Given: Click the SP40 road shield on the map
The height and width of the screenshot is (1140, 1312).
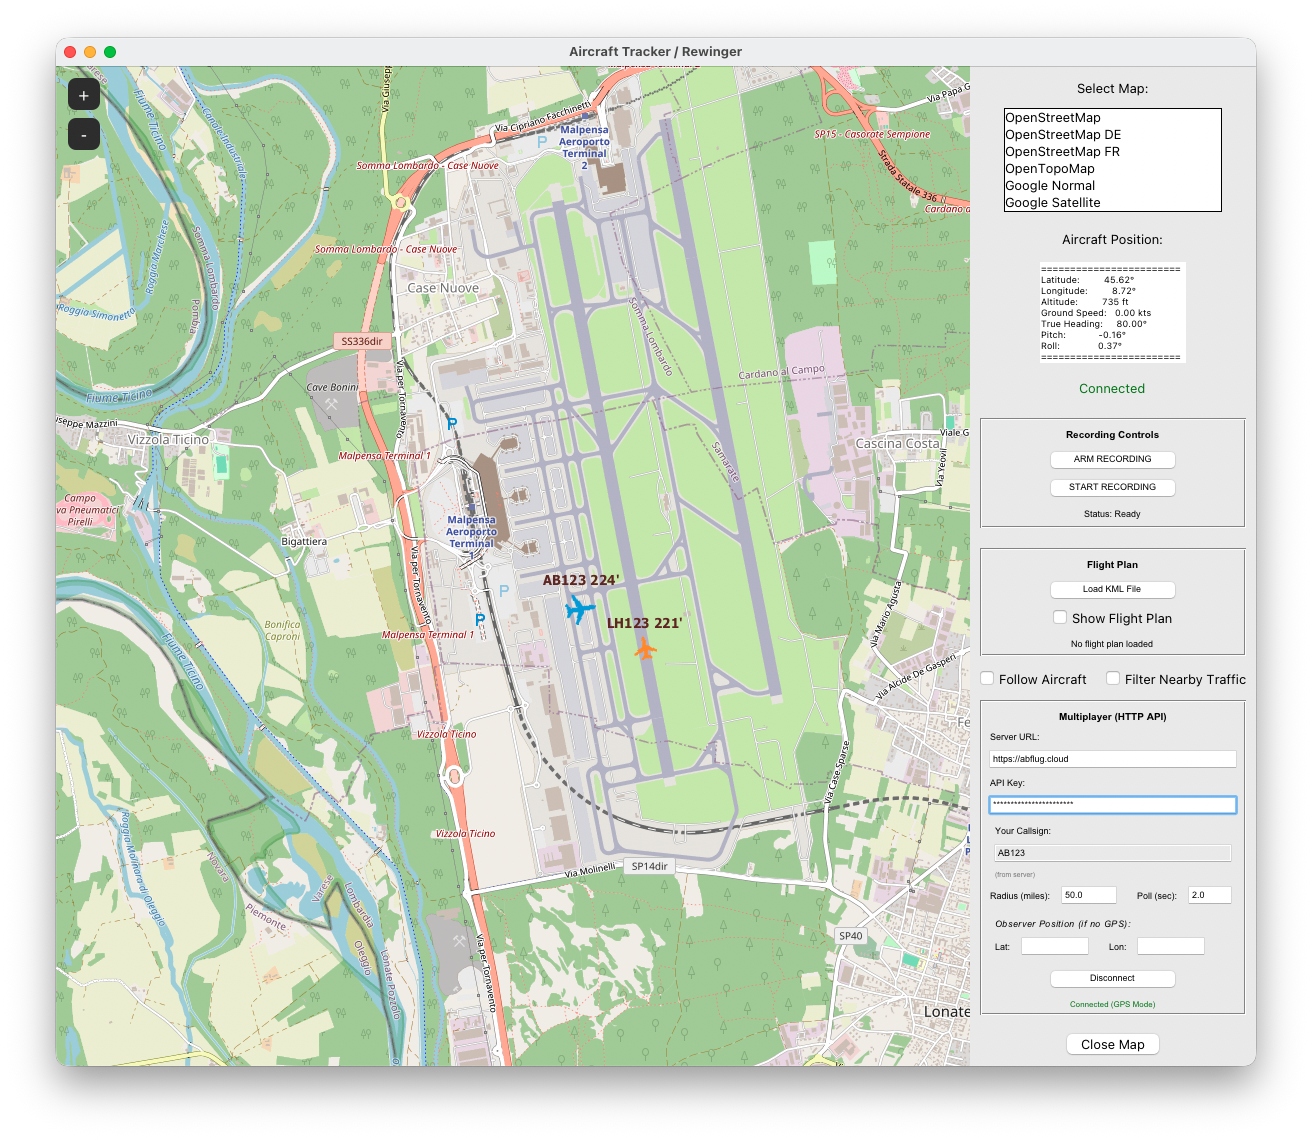Looking at the screenshot, I should click(x=850, y=936).
